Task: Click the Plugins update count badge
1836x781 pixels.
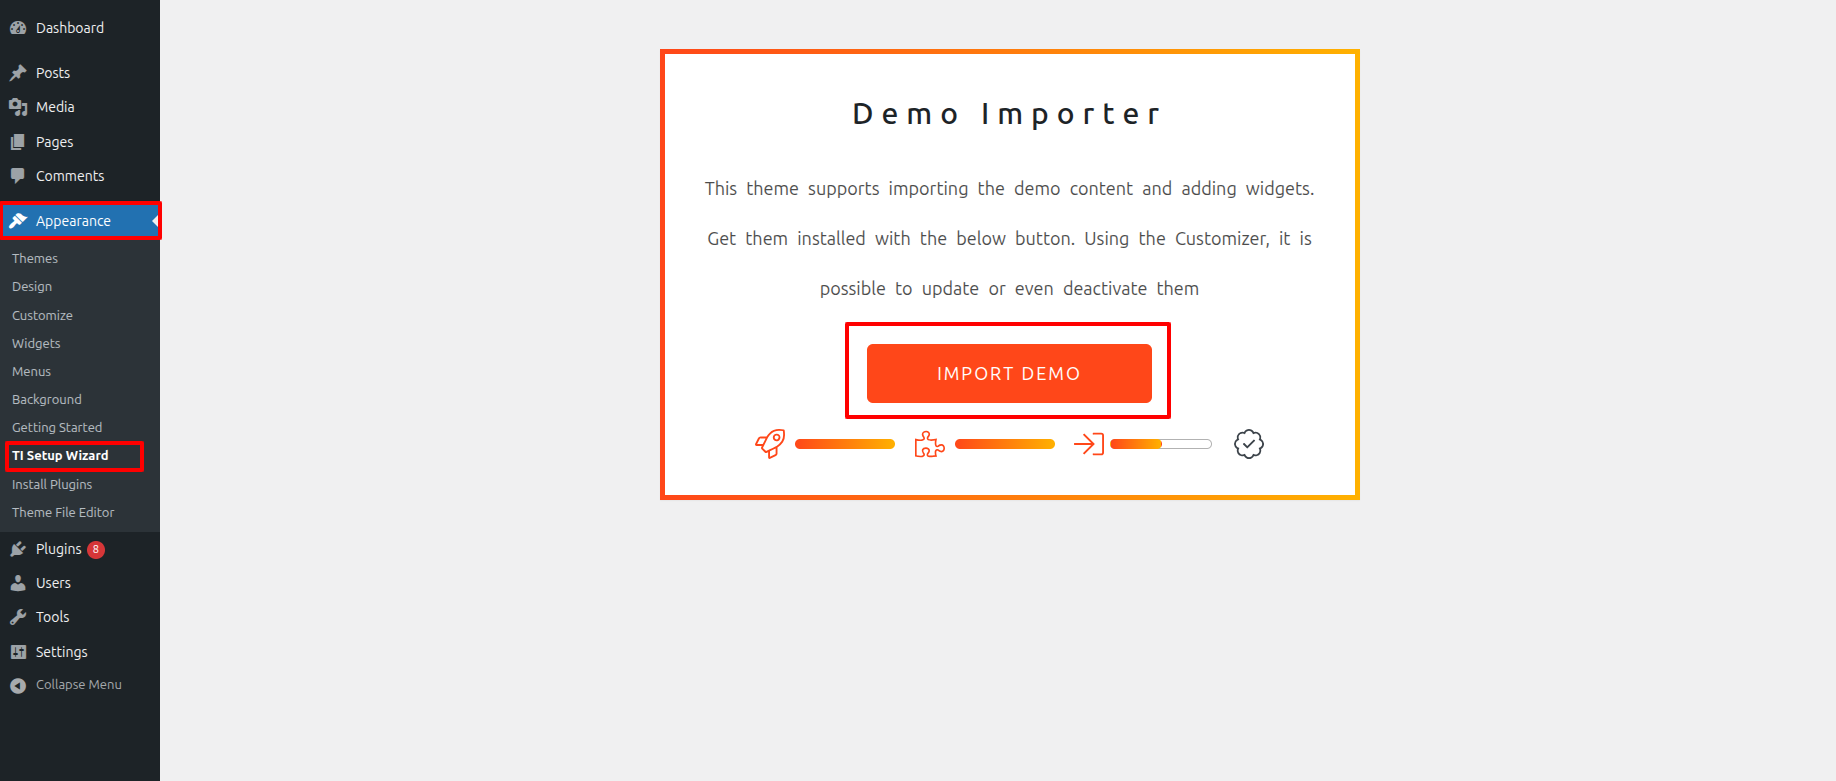Action: coord(96,549)
